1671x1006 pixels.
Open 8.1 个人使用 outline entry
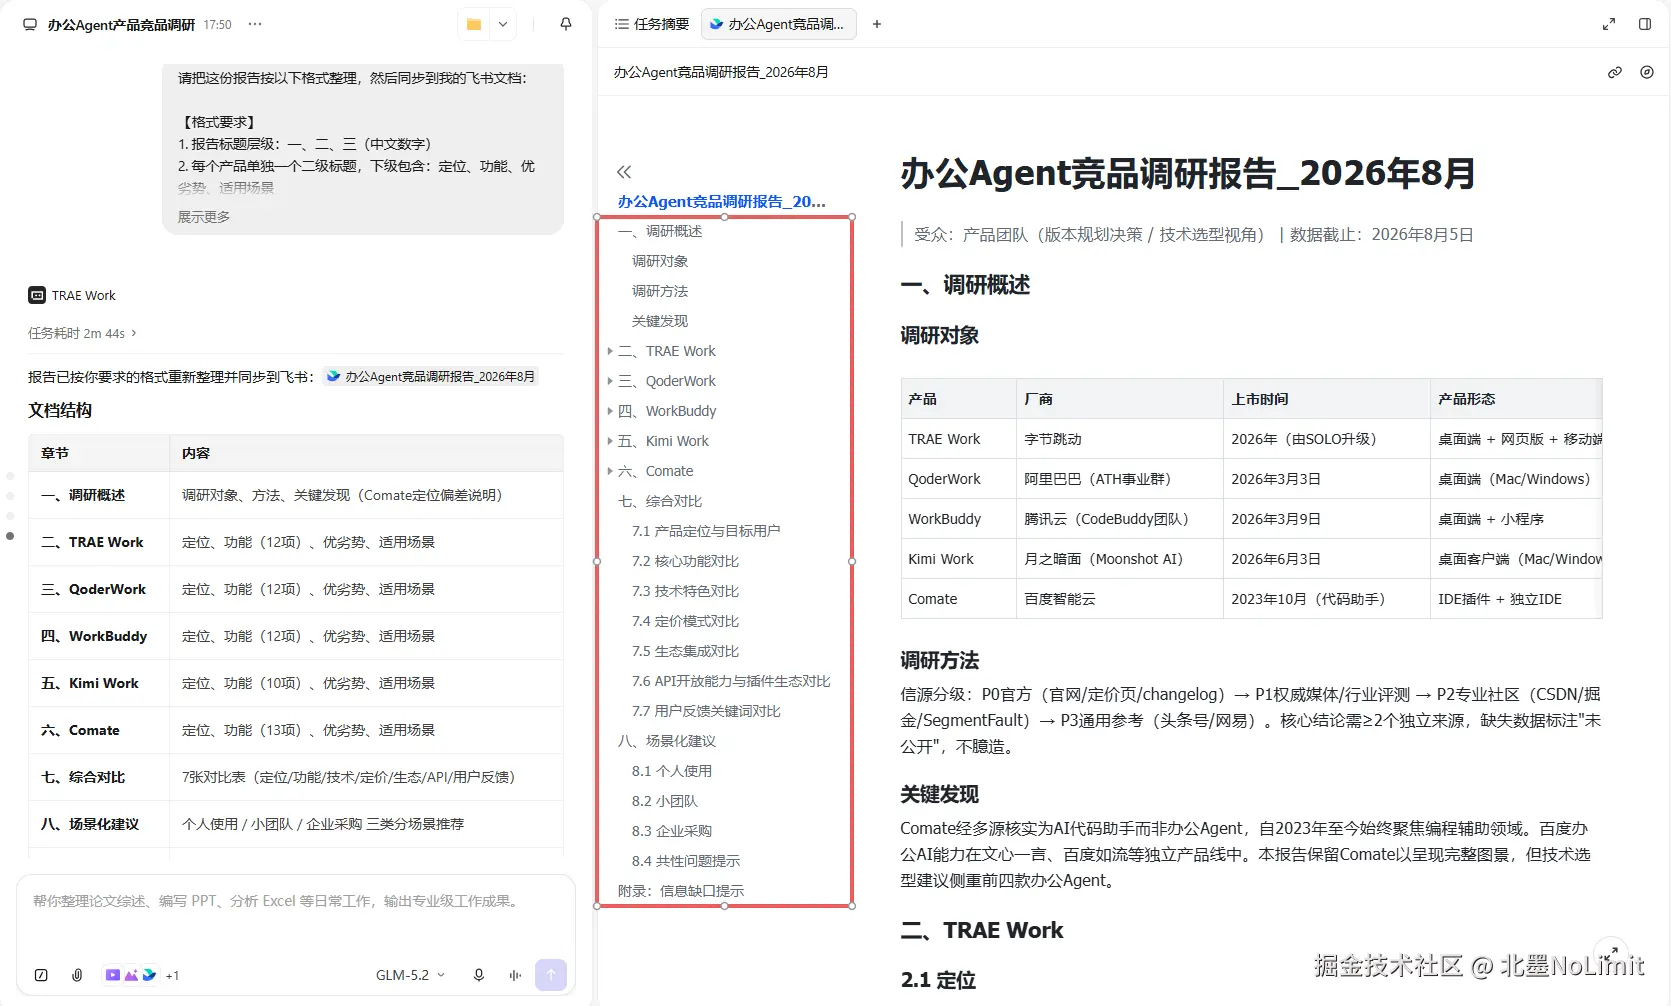coord(672,771)
